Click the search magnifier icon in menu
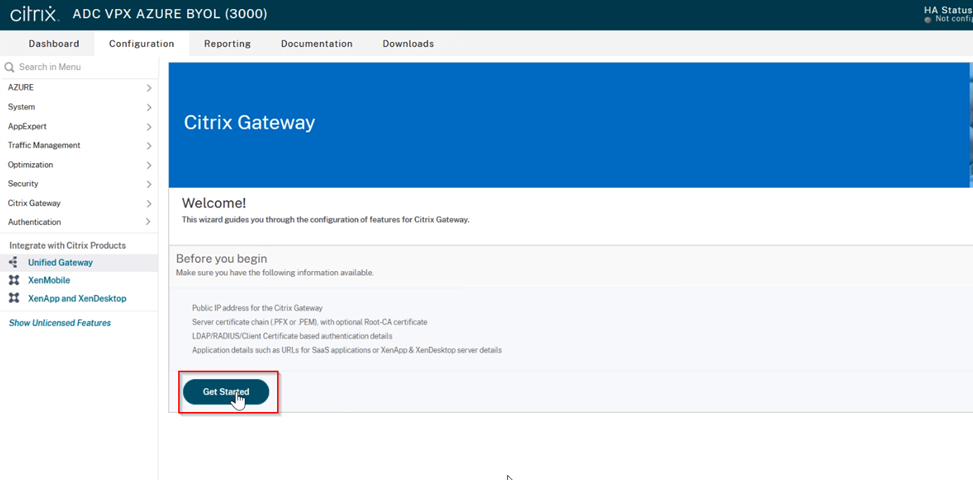 click(x=9, y=67)
